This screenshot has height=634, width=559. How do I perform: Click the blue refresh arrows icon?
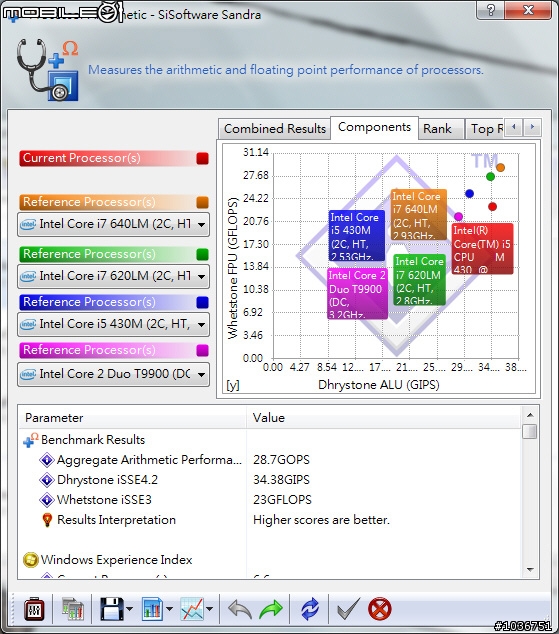(x=310, y=609)
